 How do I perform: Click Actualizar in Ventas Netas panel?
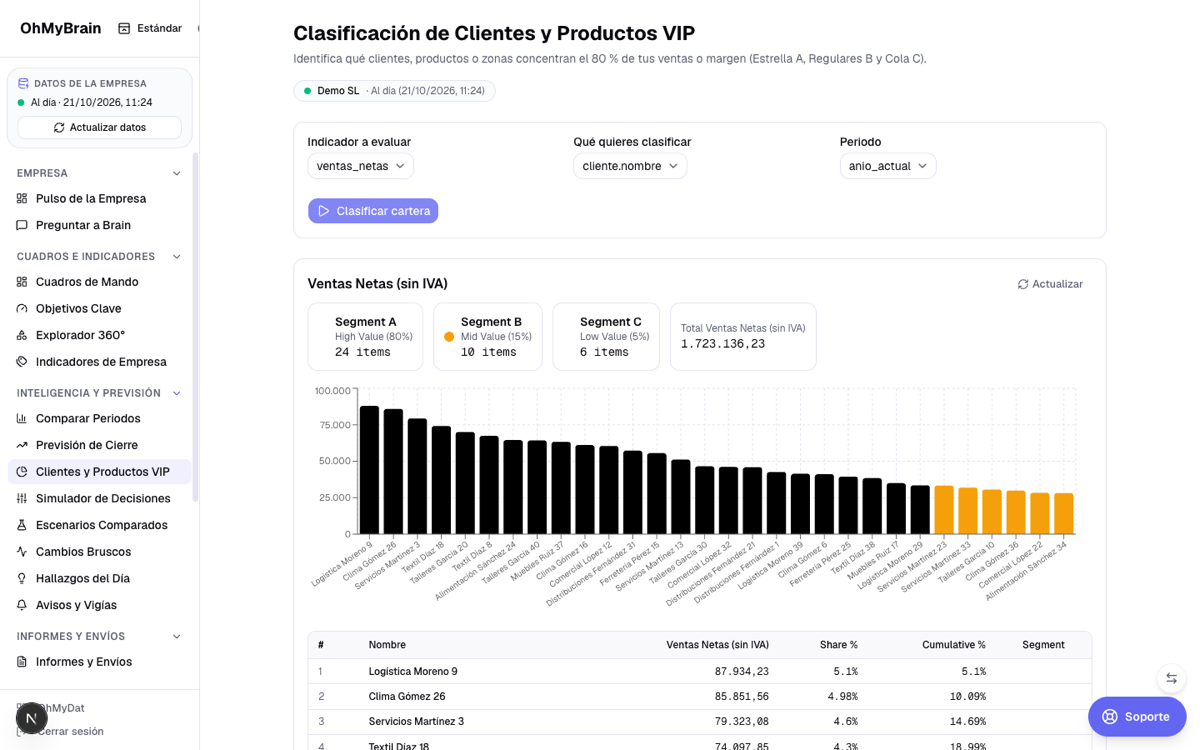point(1050,284)
